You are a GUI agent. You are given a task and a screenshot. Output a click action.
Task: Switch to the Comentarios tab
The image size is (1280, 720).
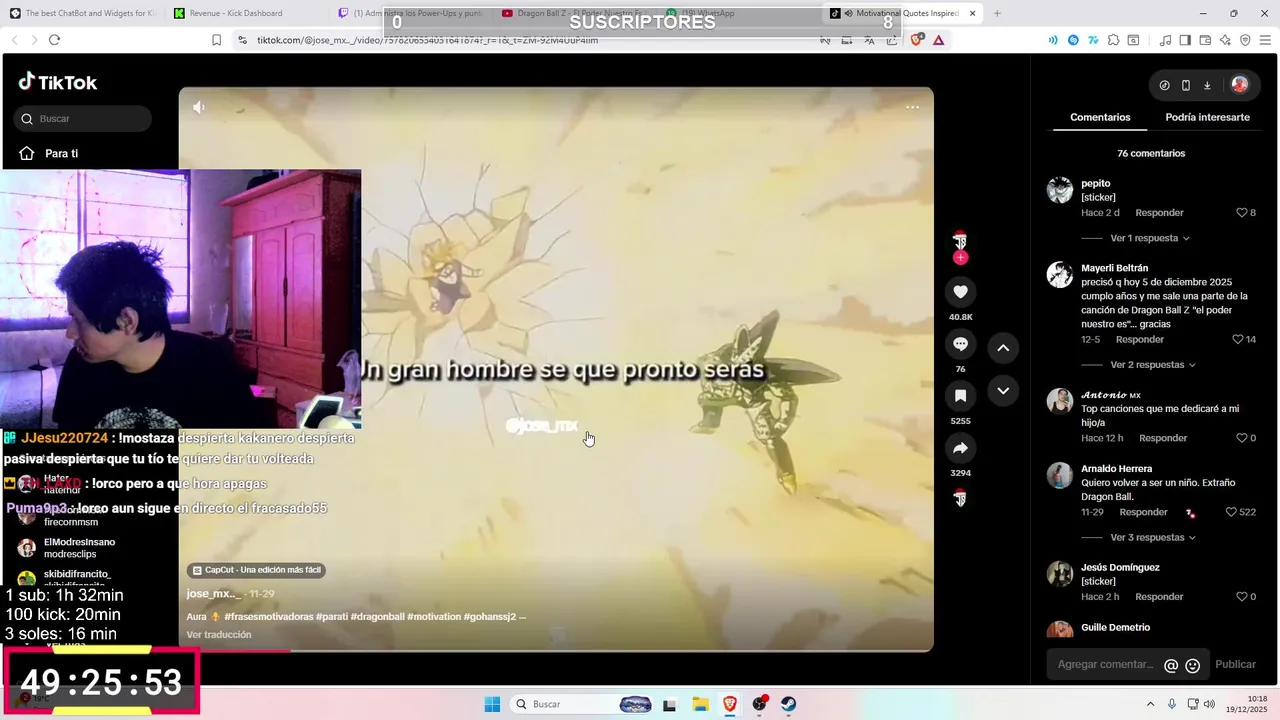click(1100, 117)
